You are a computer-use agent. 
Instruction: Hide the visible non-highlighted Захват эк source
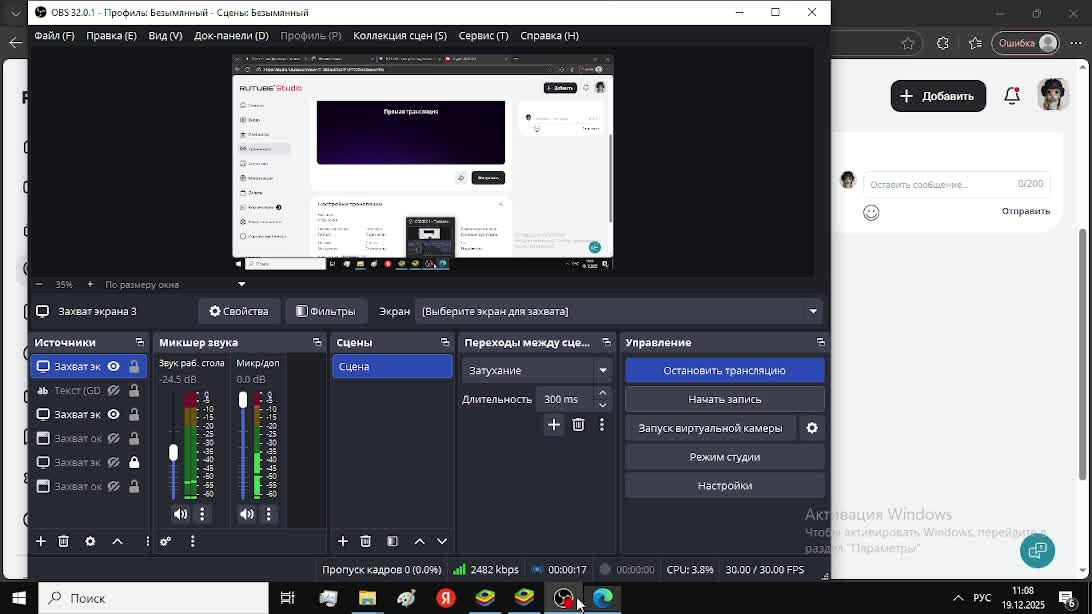114,414
